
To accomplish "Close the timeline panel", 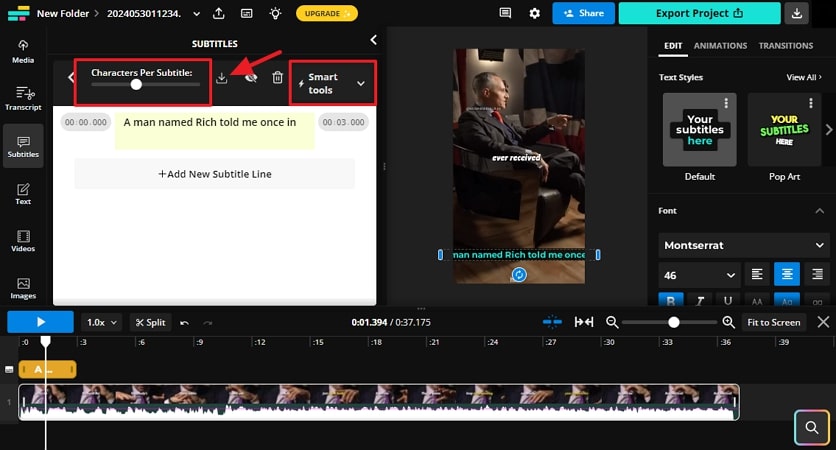I will point(823,322).
